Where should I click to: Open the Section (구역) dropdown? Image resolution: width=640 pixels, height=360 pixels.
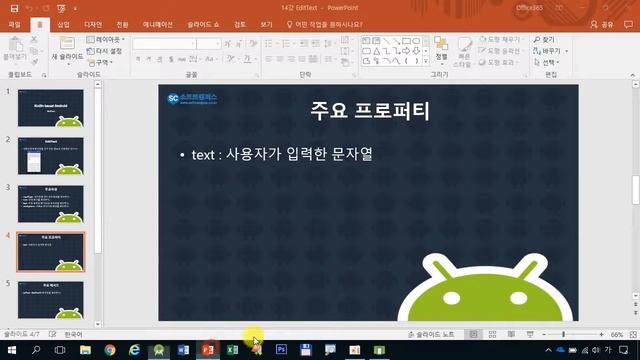pyautogui.click(x=100, y=62)
